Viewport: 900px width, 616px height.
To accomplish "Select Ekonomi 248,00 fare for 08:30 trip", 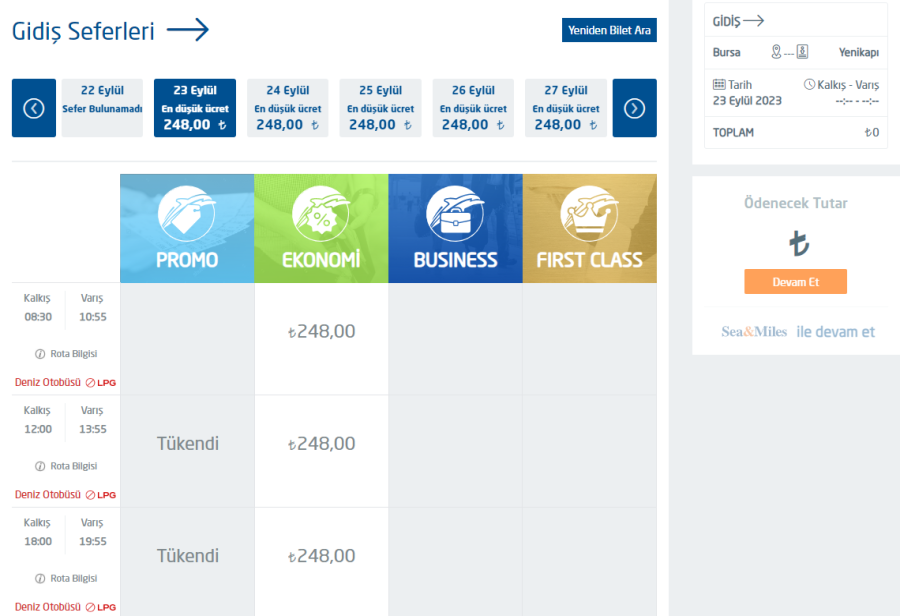I will tap(321, 331).
